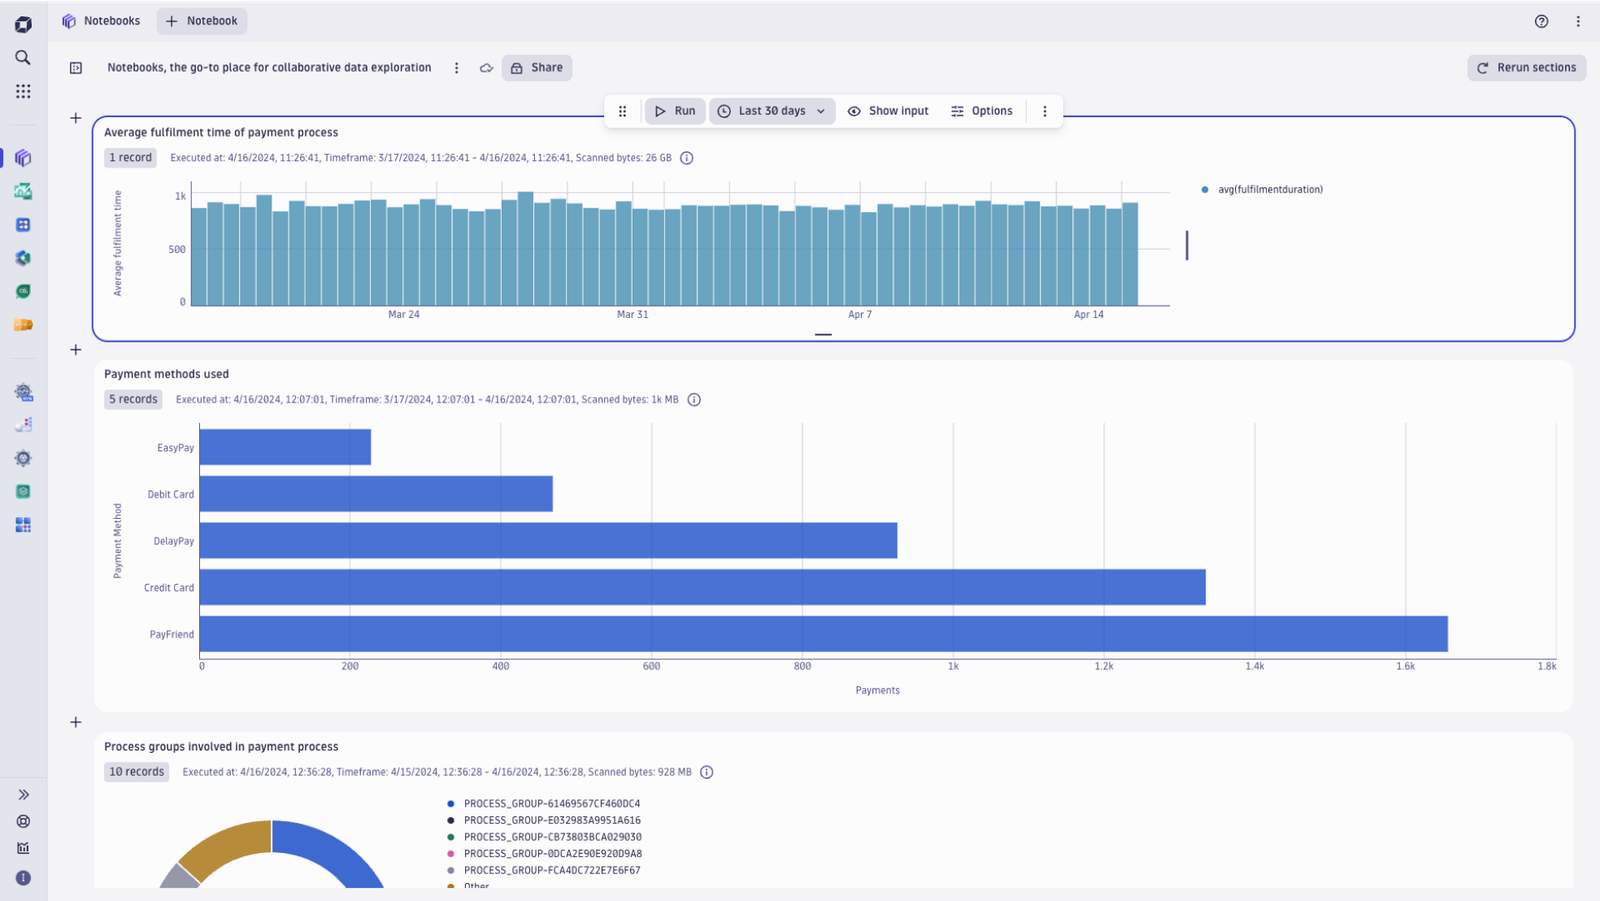Grab the section drag handle icon
The image size is (1600, 901).
click(622, 111)
